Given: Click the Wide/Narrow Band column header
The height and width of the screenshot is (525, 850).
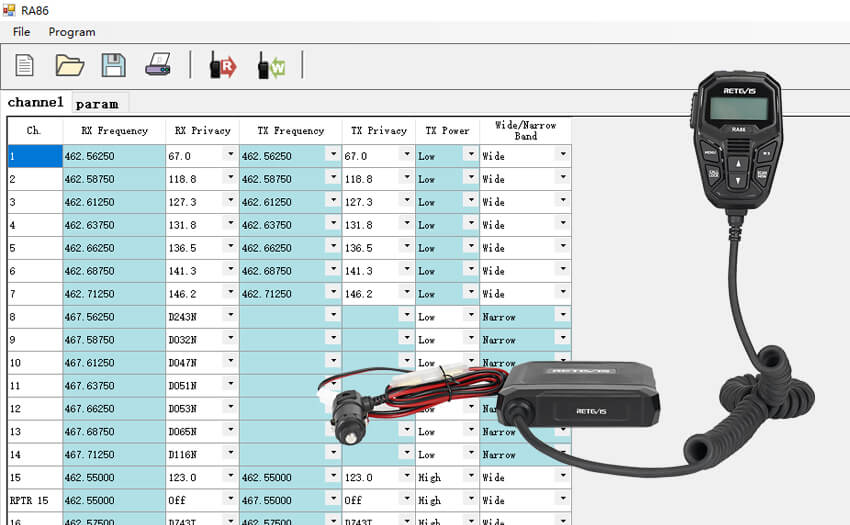Looking at the screenshot, I should point(525,131).
